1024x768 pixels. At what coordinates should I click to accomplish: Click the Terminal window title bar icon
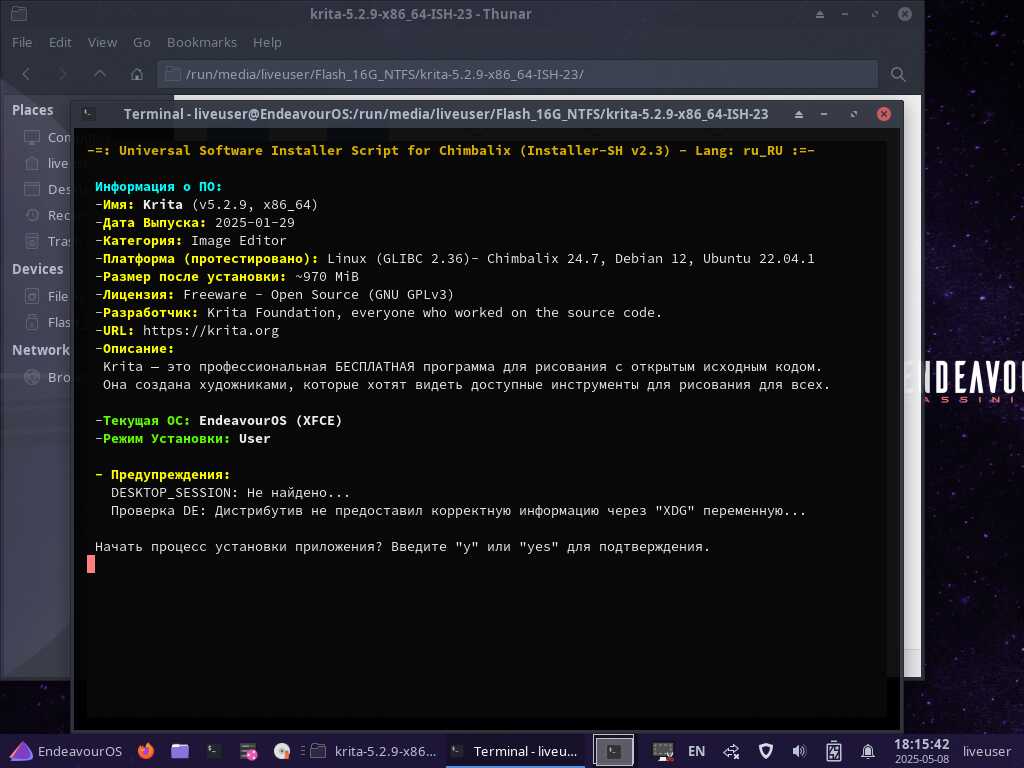coord(88,114)
